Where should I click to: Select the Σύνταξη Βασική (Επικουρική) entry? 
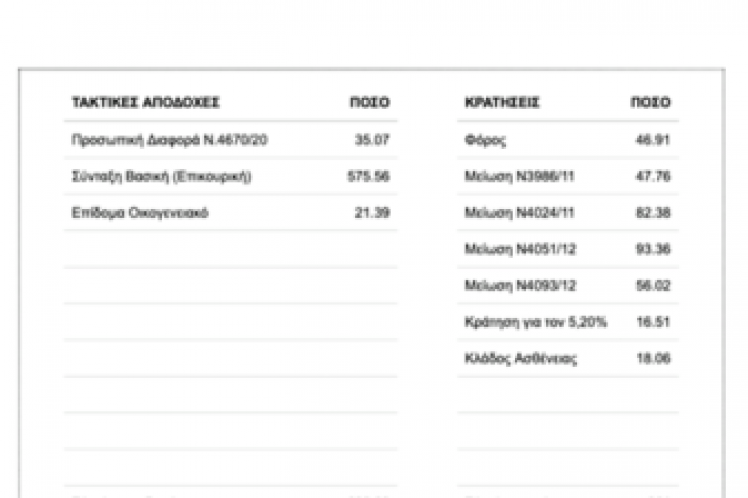click(x=161, y=176)
